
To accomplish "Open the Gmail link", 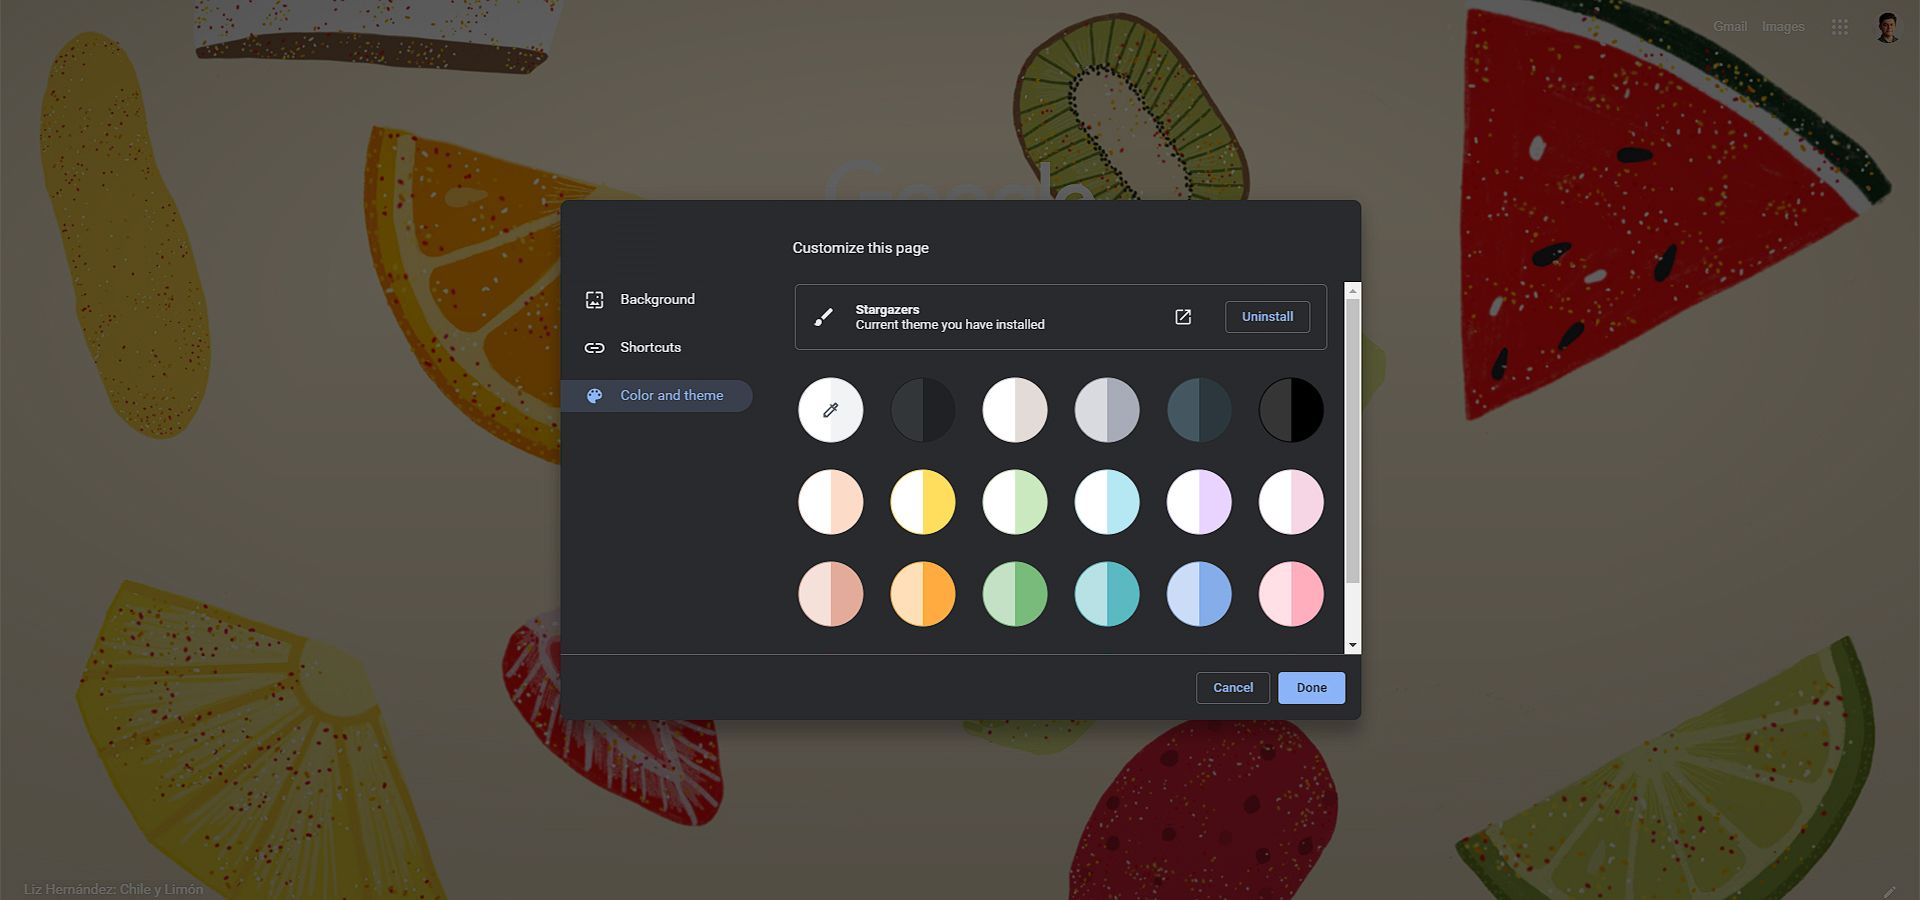I will point(1729,27).
